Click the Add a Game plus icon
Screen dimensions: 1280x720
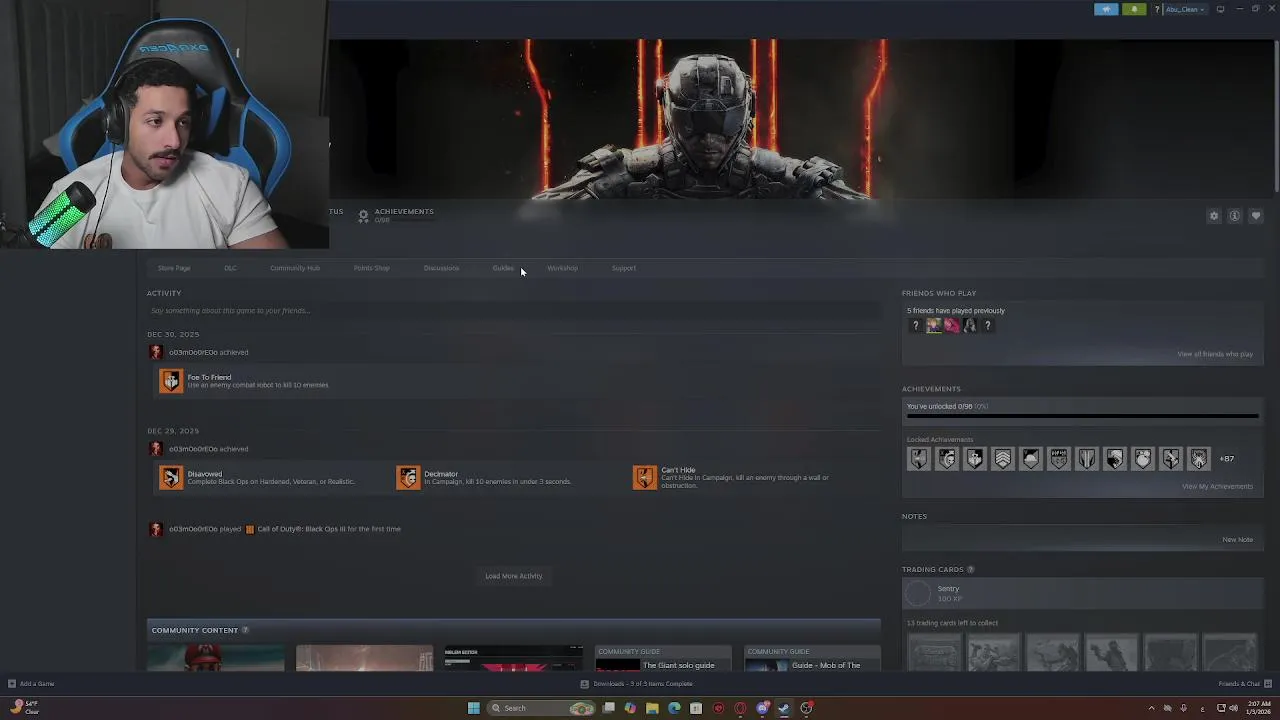(x=12, y=684)
